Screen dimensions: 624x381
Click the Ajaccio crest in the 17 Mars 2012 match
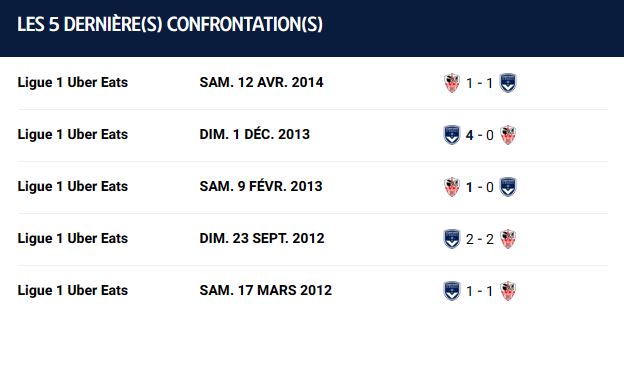click(508, 291)
